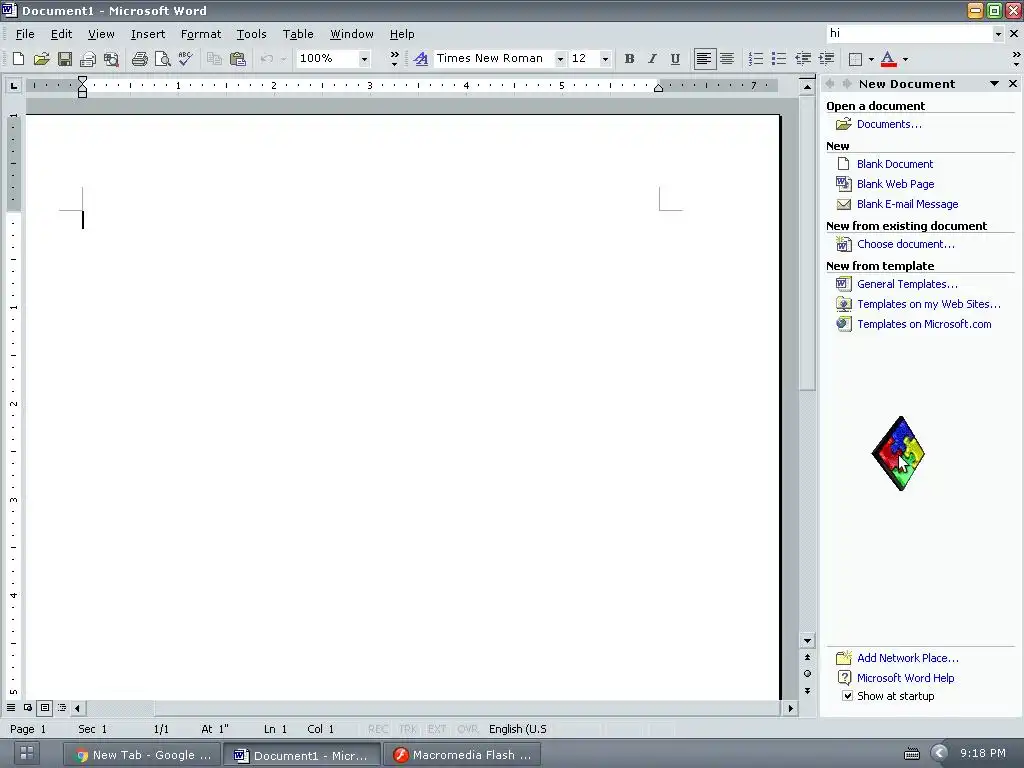
Task: Open the Tools menu
Action: [x=251, y=34]
